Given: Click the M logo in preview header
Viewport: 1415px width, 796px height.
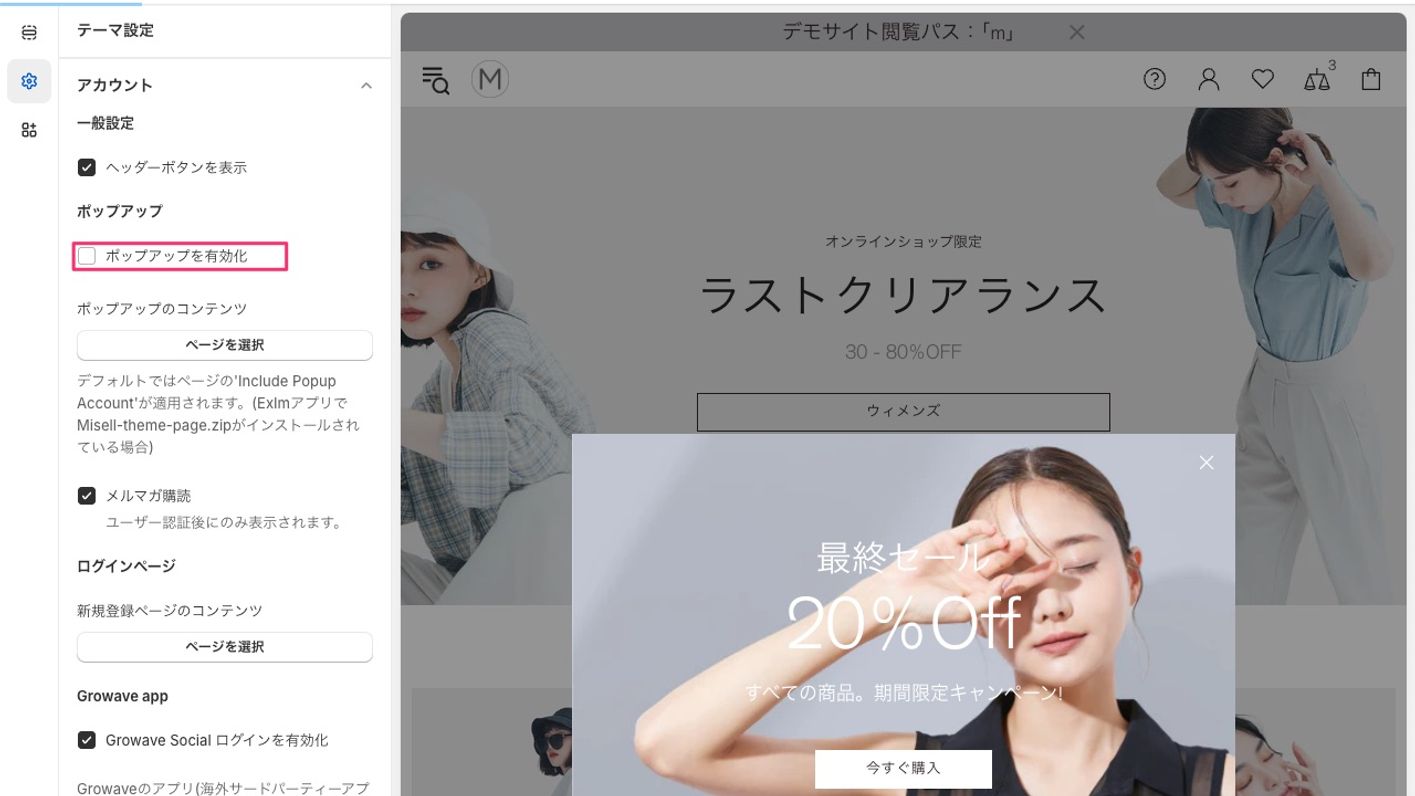Looking at the screenshot, I should tap(490, 79).
